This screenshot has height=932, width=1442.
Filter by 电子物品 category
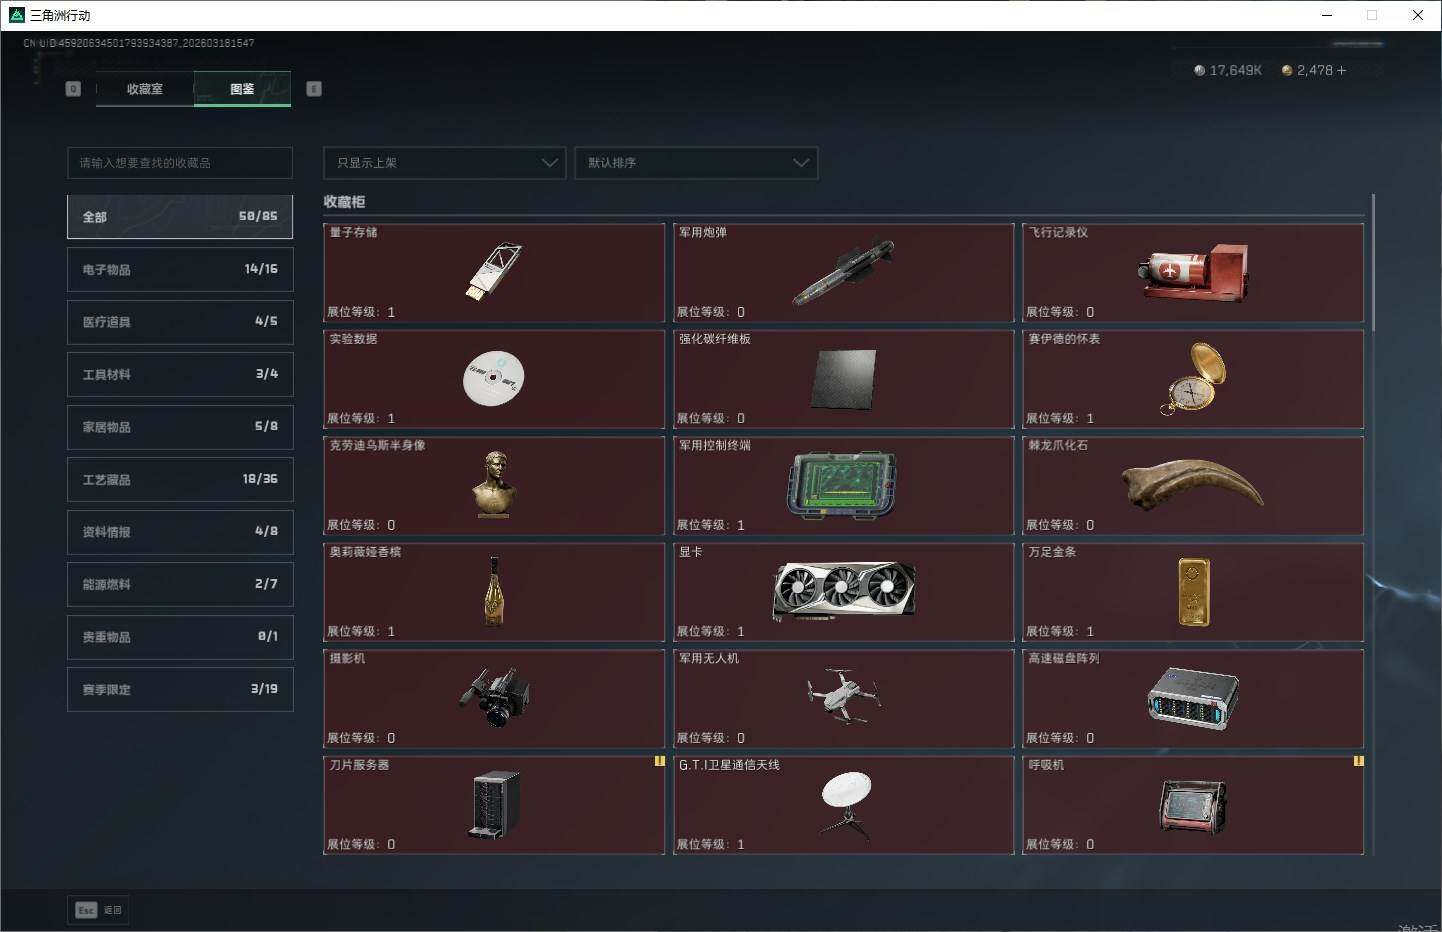(180, 269)
